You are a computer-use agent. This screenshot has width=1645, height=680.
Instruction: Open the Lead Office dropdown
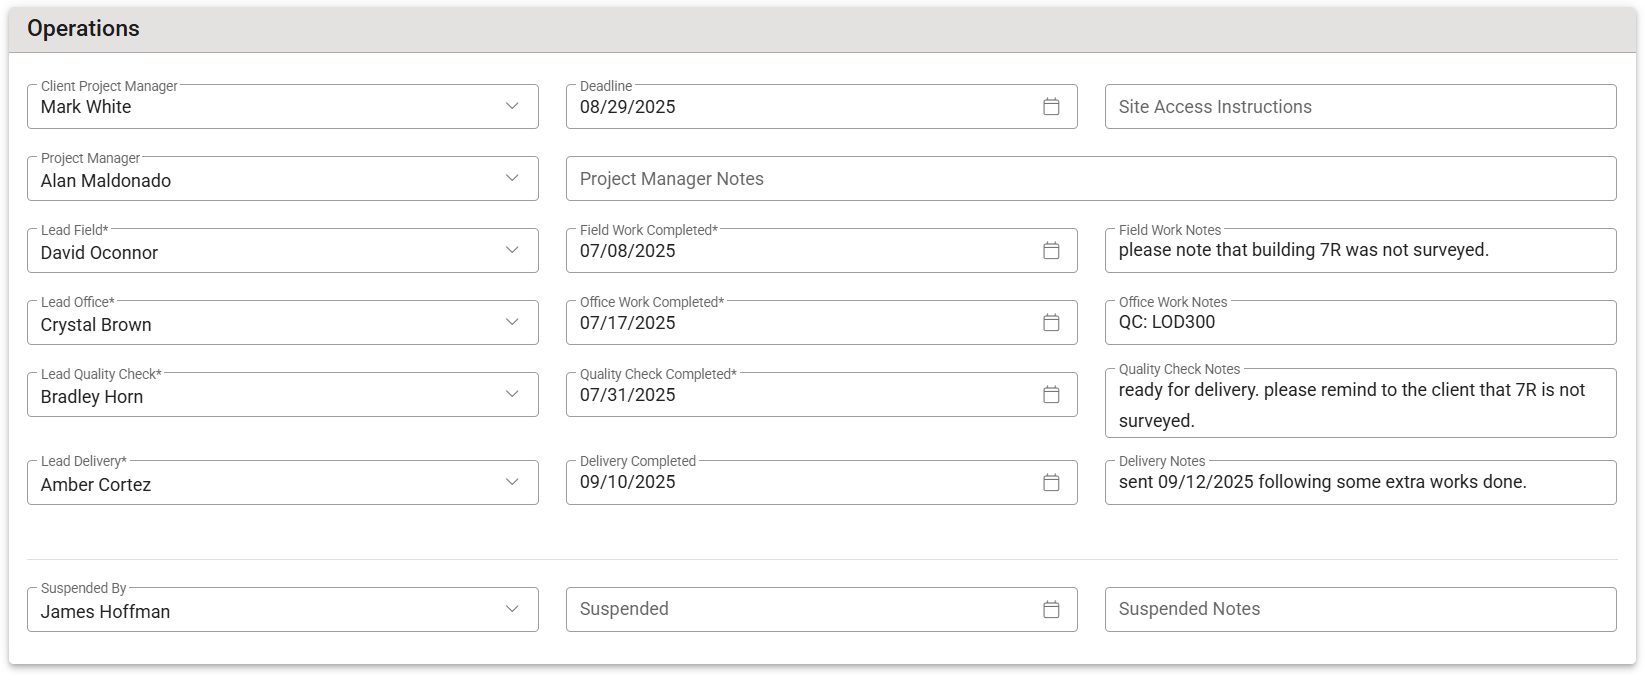tap(512, 323)
